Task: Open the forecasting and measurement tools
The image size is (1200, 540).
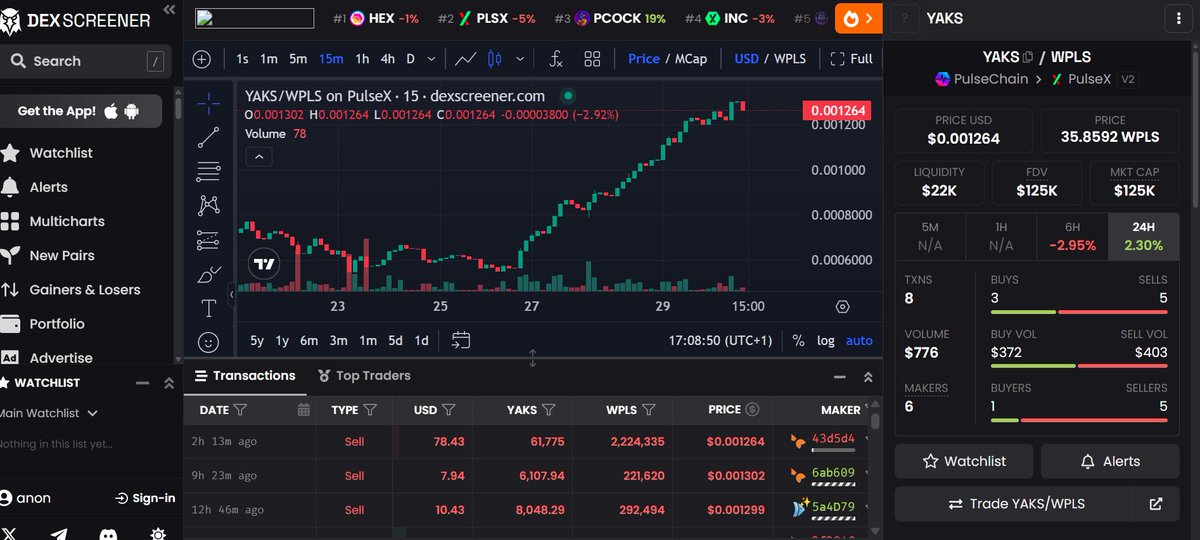Action: [208, 239]
